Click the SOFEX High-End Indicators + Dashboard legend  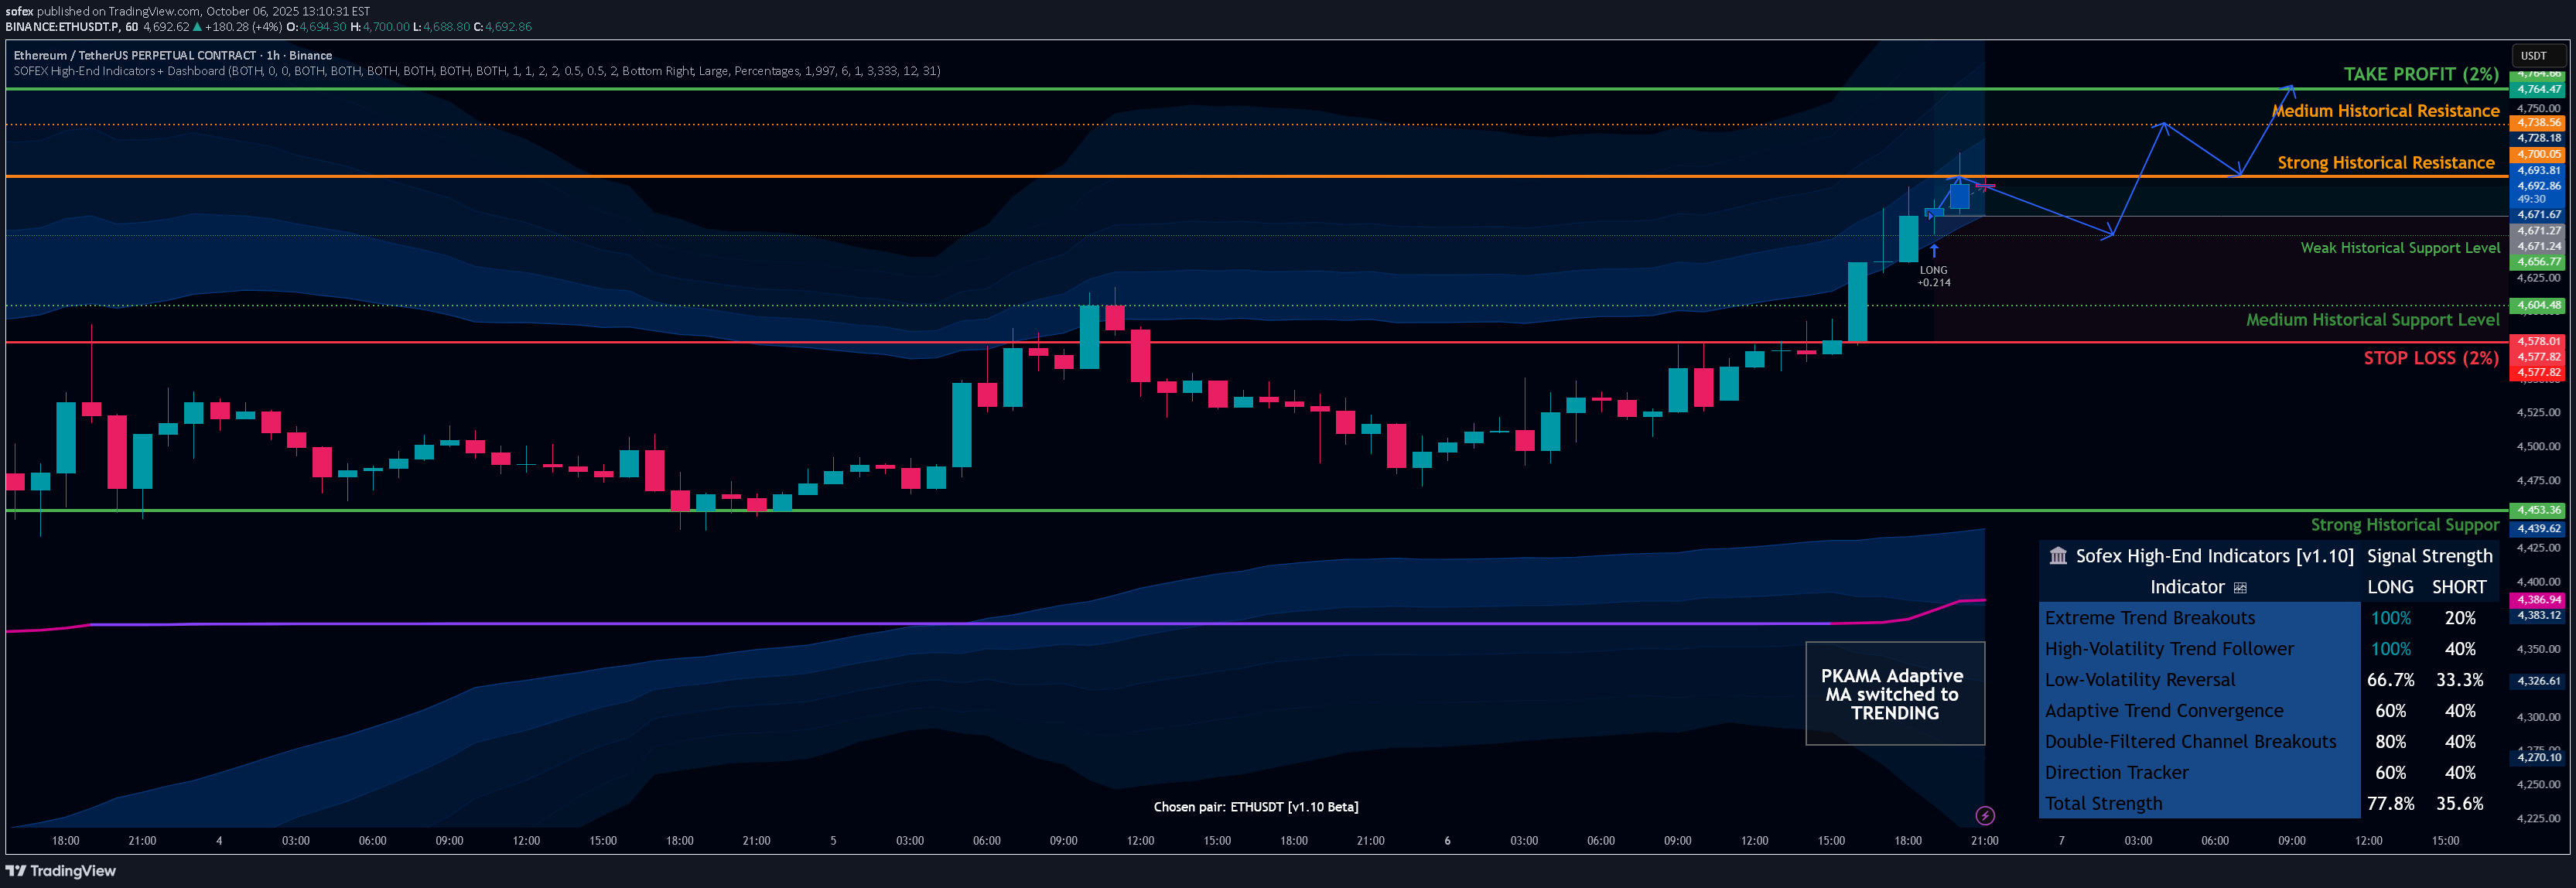tap(476, 71)
